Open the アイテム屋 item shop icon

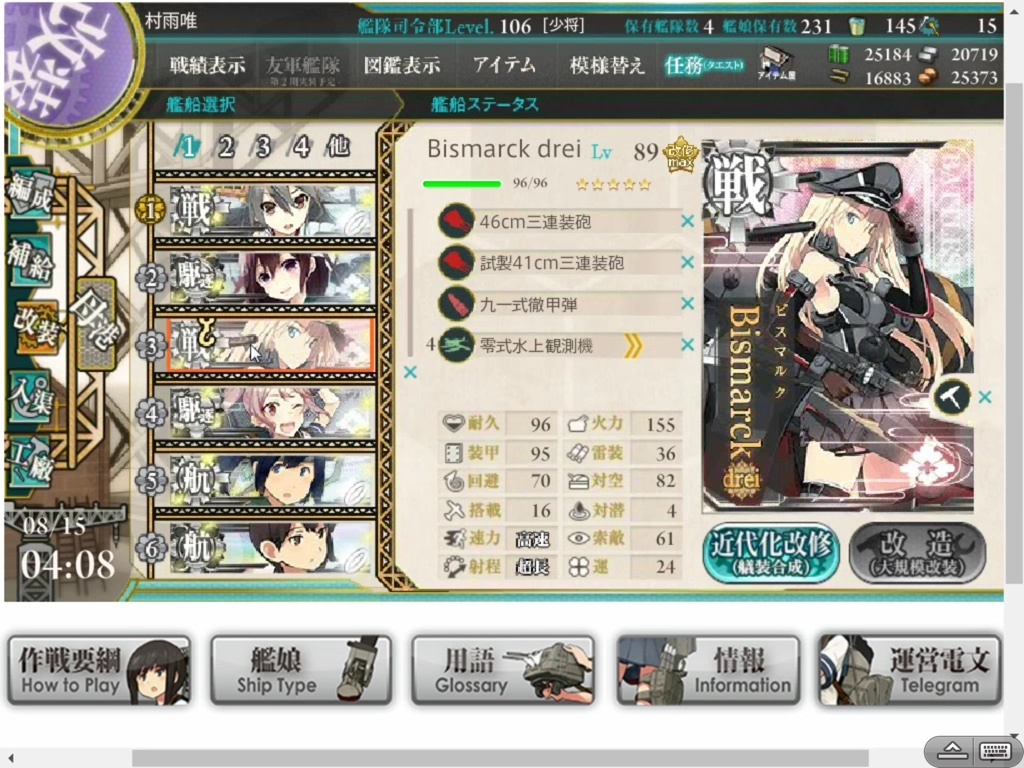(776, 65)
